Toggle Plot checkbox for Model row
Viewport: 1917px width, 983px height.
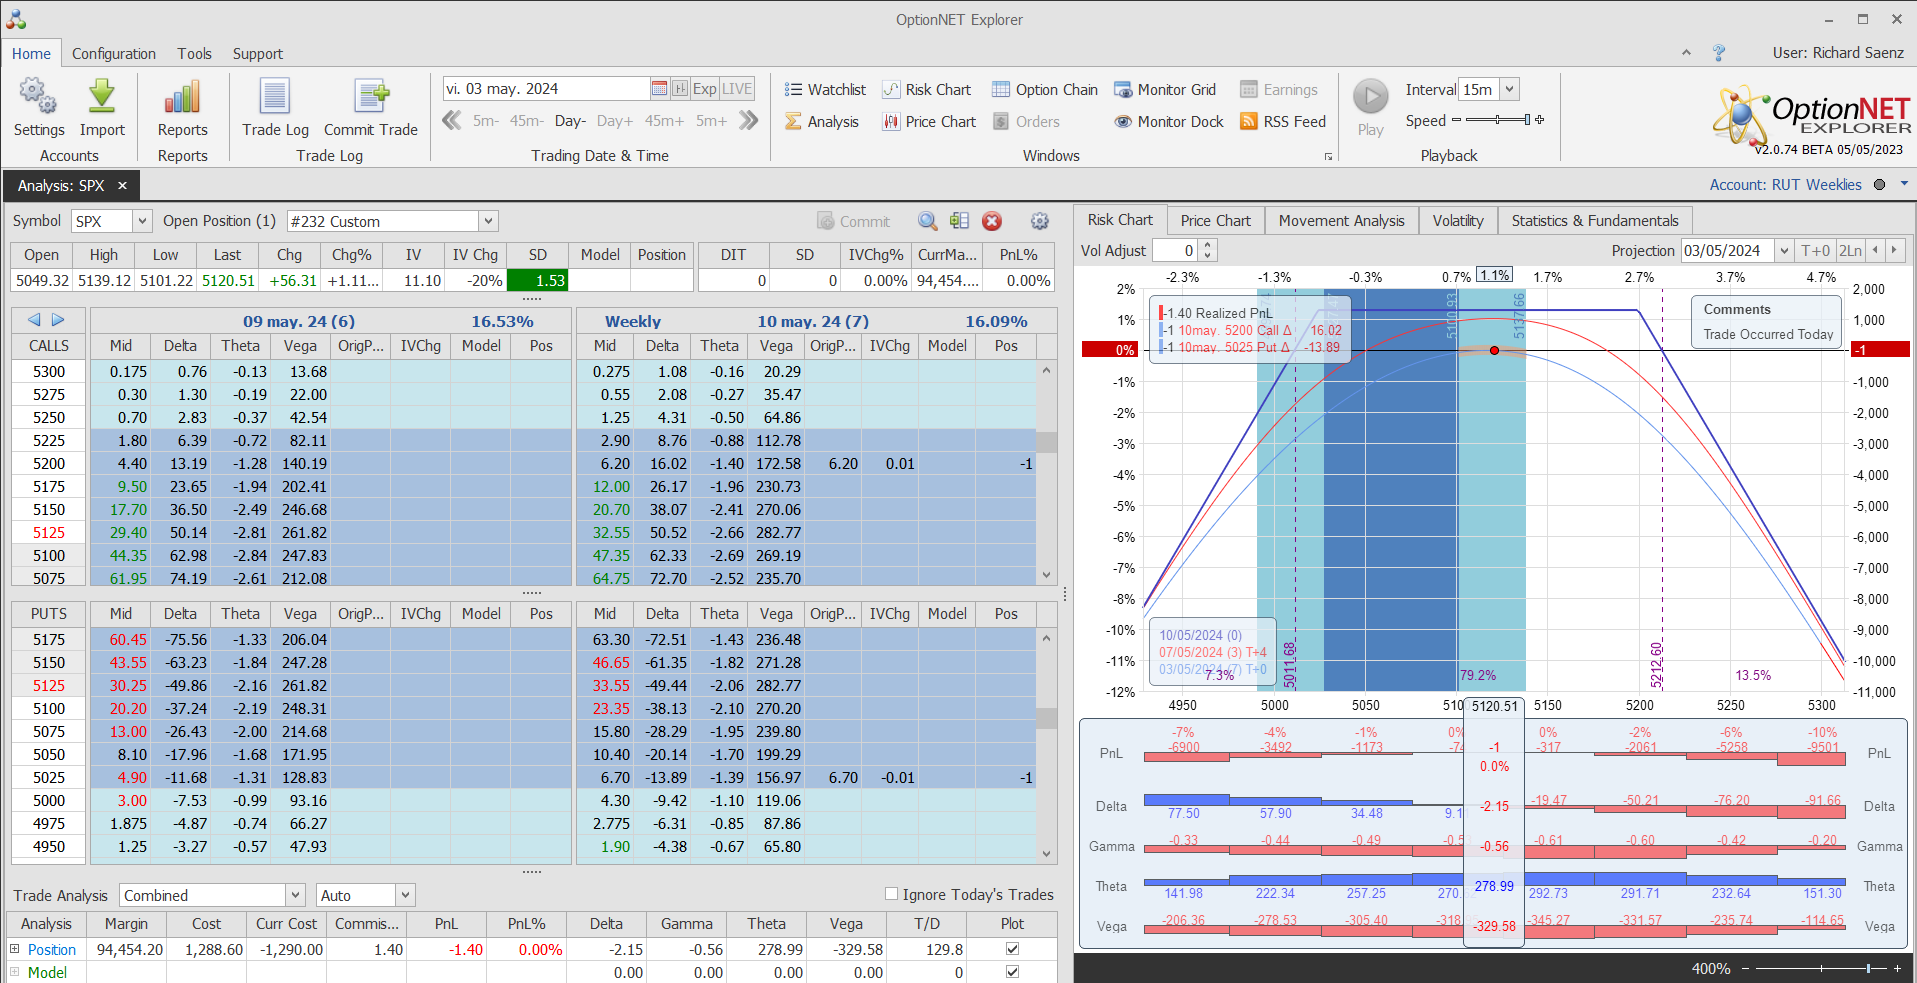(x=1012, y=972)
